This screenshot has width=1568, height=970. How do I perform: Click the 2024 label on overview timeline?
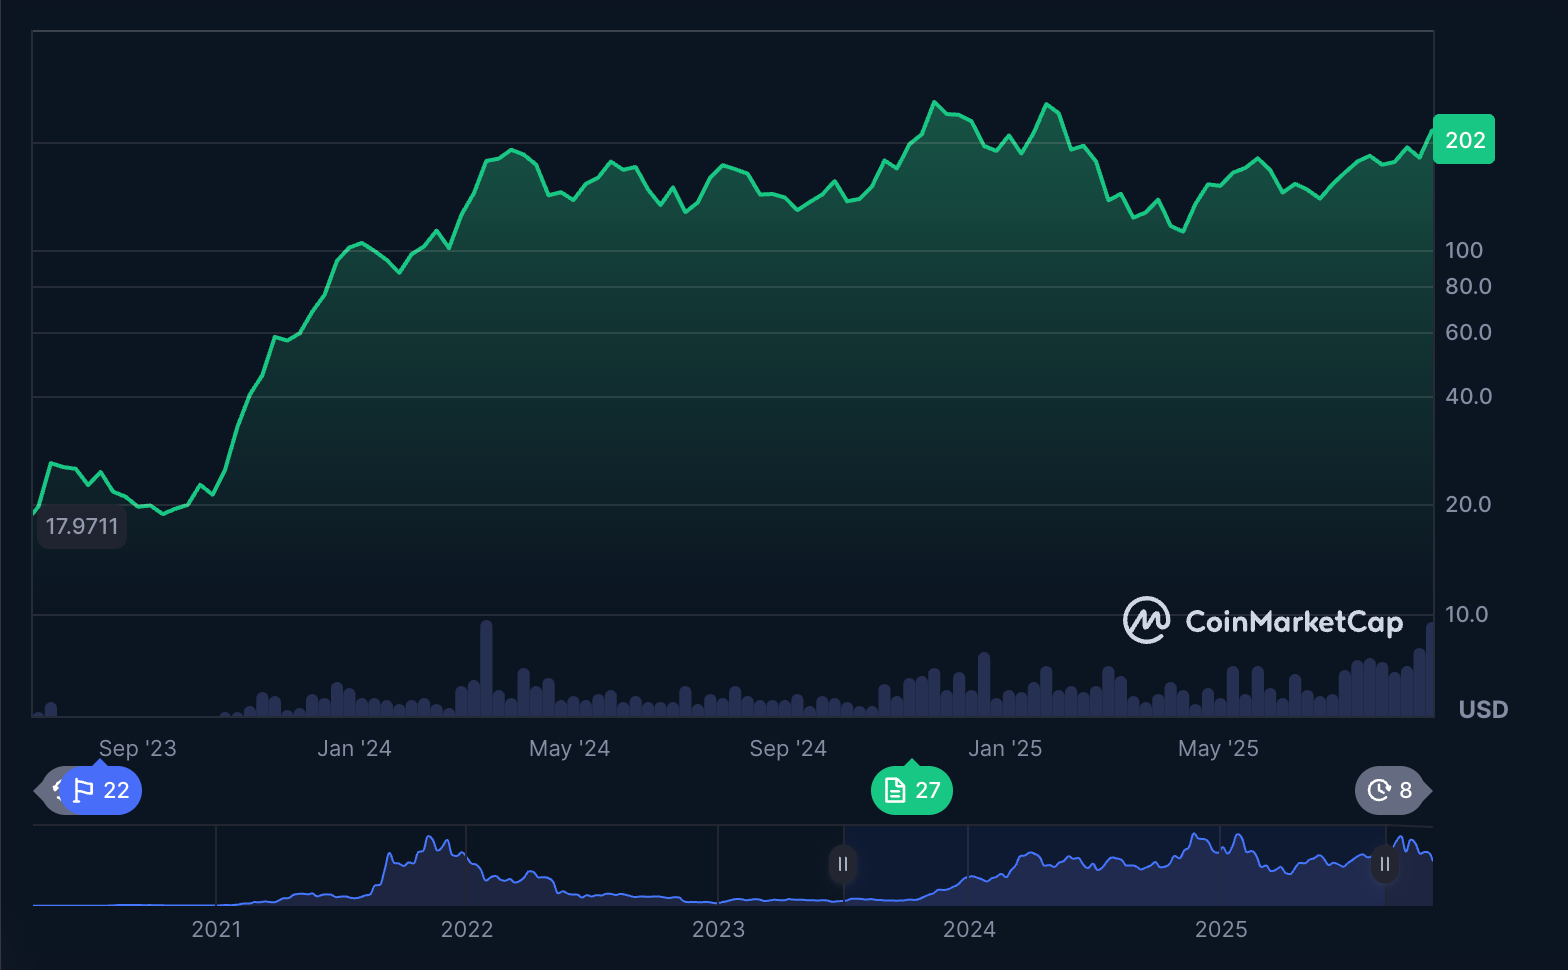[x=969, y=929]
